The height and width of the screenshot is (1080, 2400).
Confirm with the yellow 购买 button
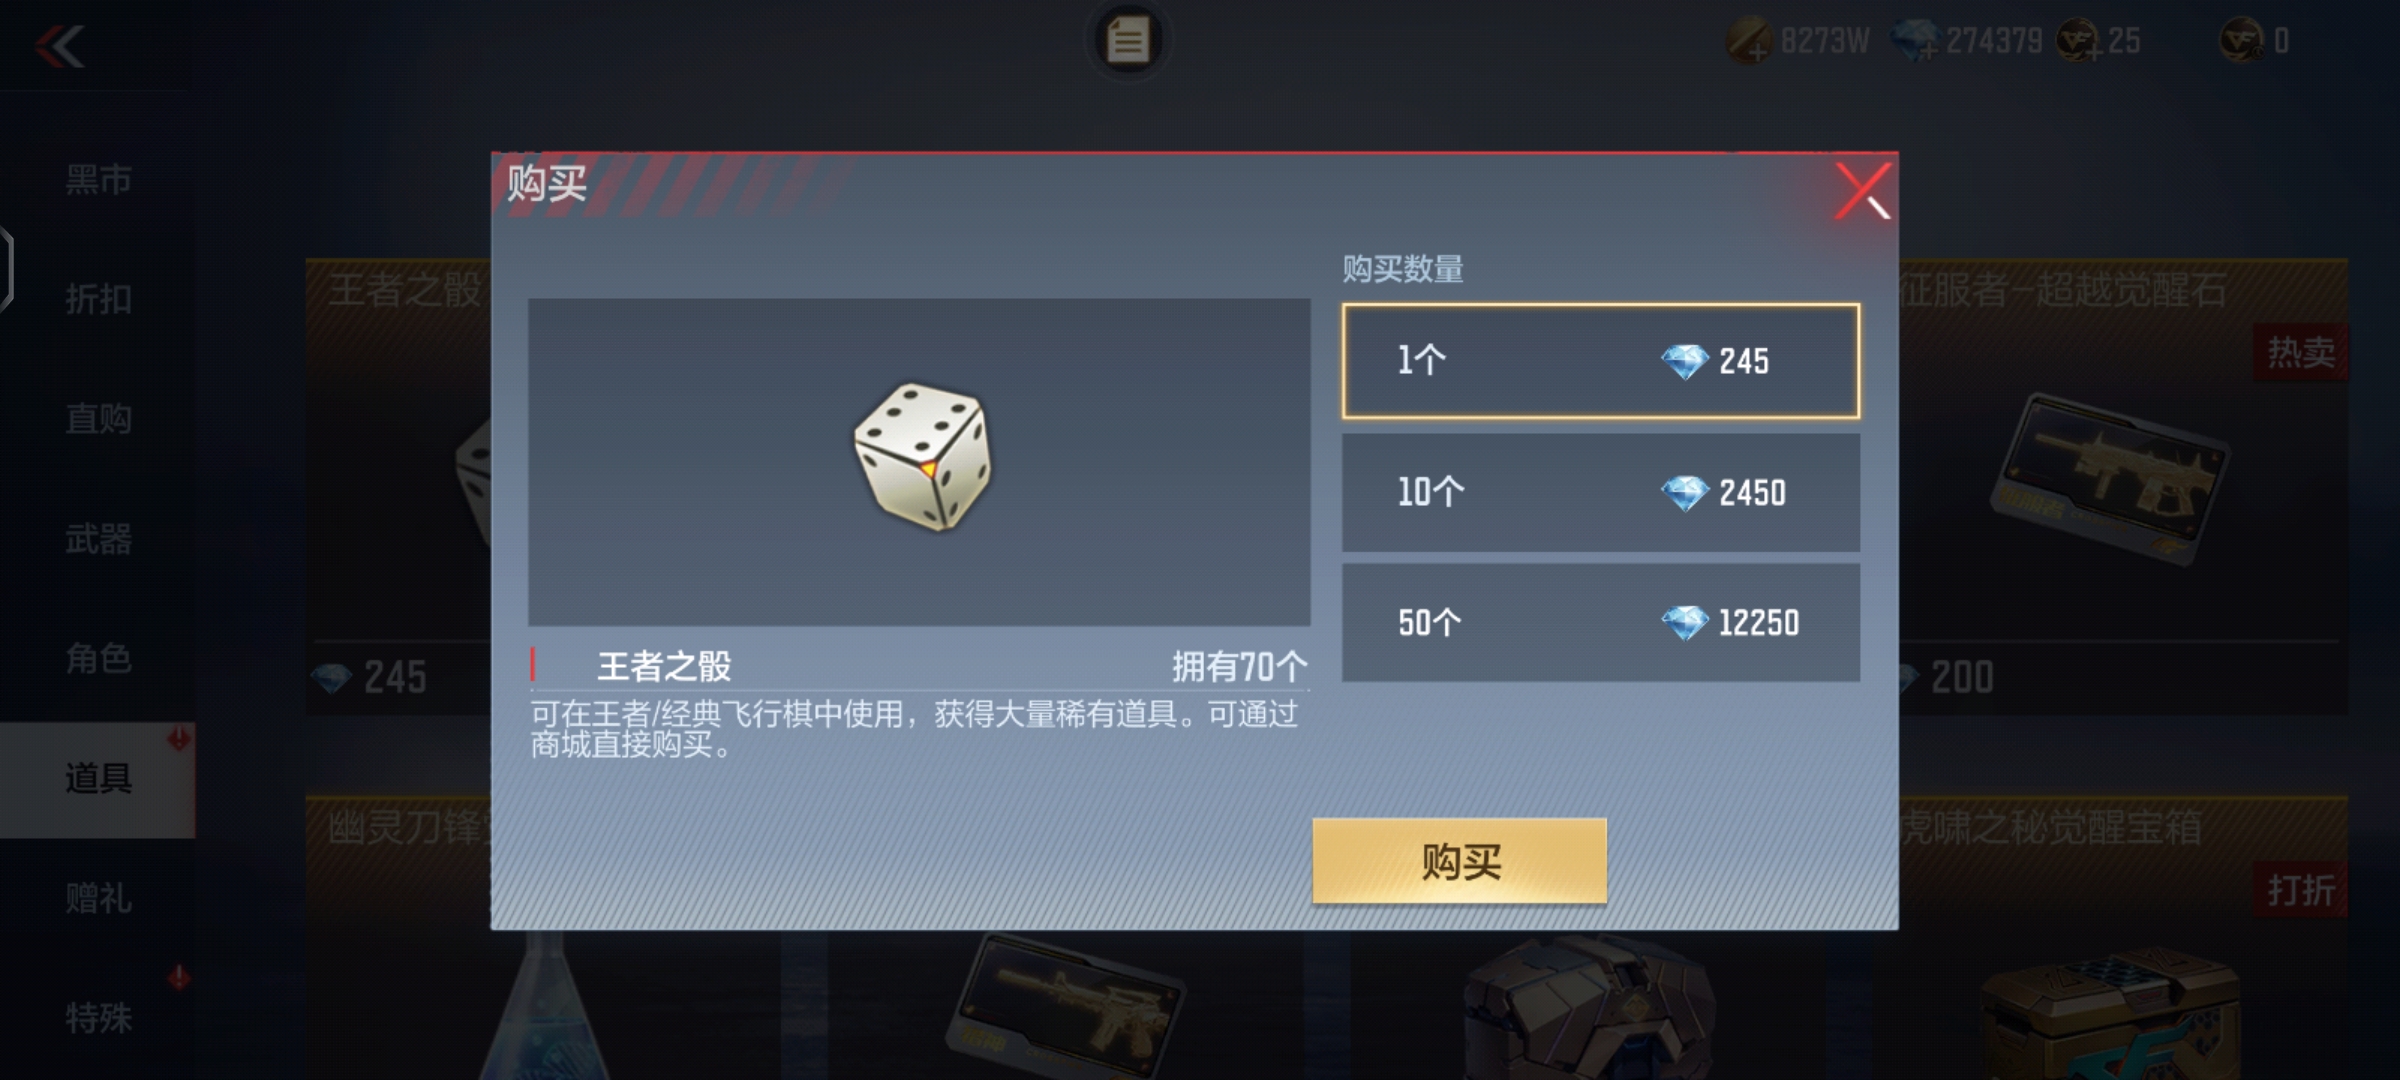[1459, 861]
